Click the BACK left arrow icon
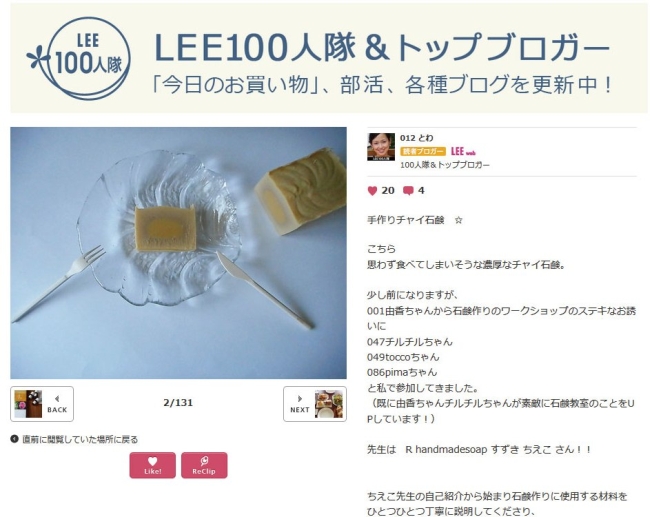Viewport: 650px width, 517px height. (x=57, y=398)
